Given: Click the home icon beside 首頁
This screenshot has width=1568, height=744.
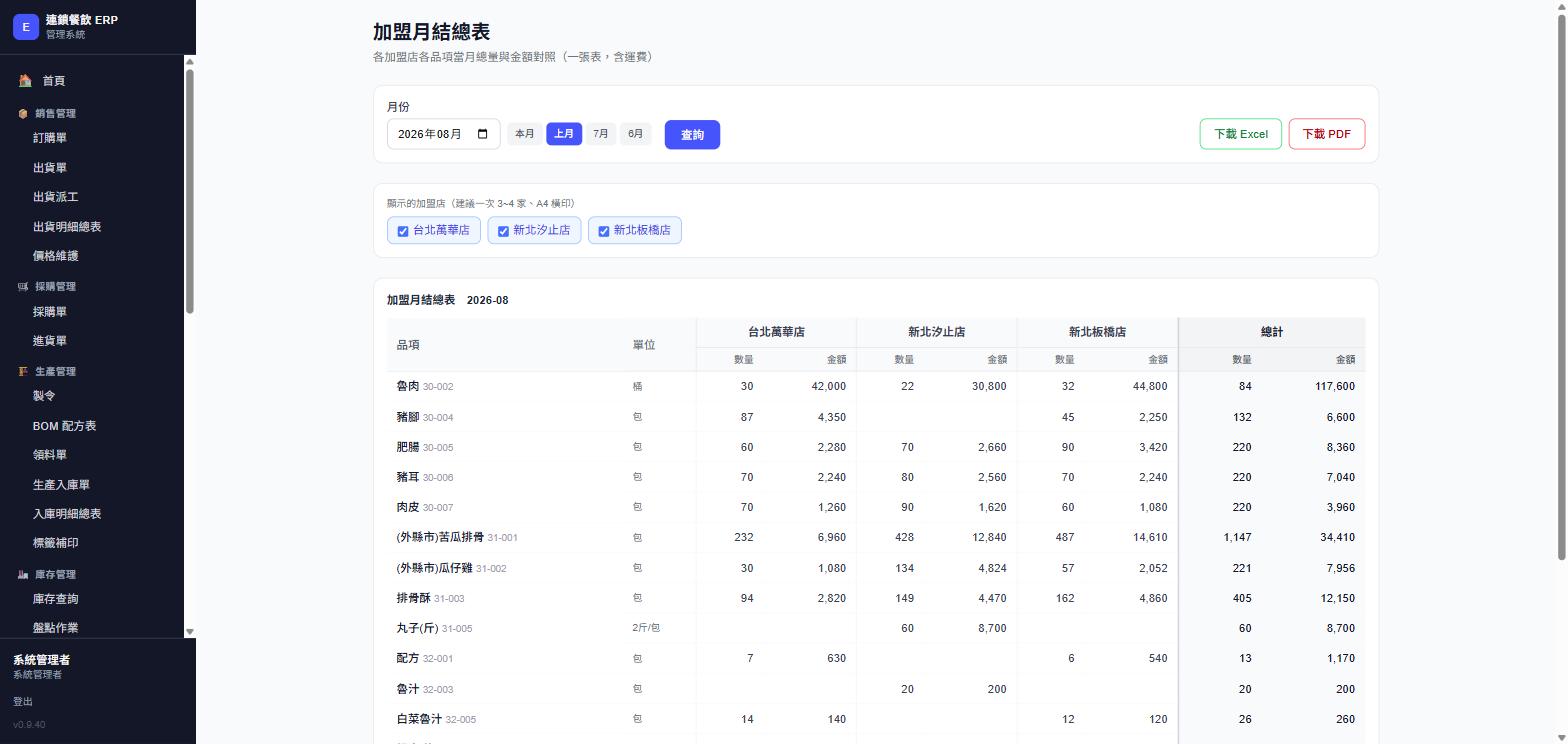Looking at the screenshot, I should pyautogui.click(x=25, y=80).
